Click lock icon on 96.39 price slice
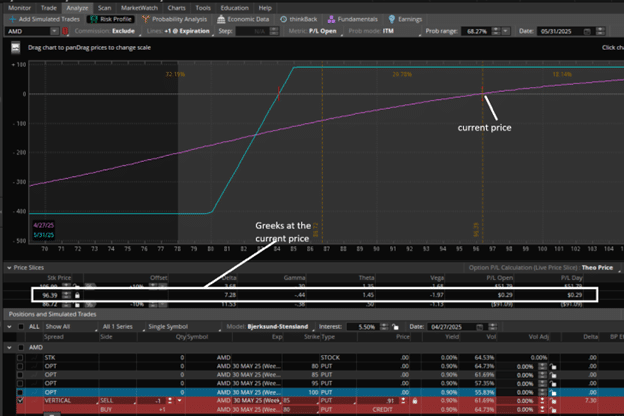624x416 pixels. coord(76,295)
